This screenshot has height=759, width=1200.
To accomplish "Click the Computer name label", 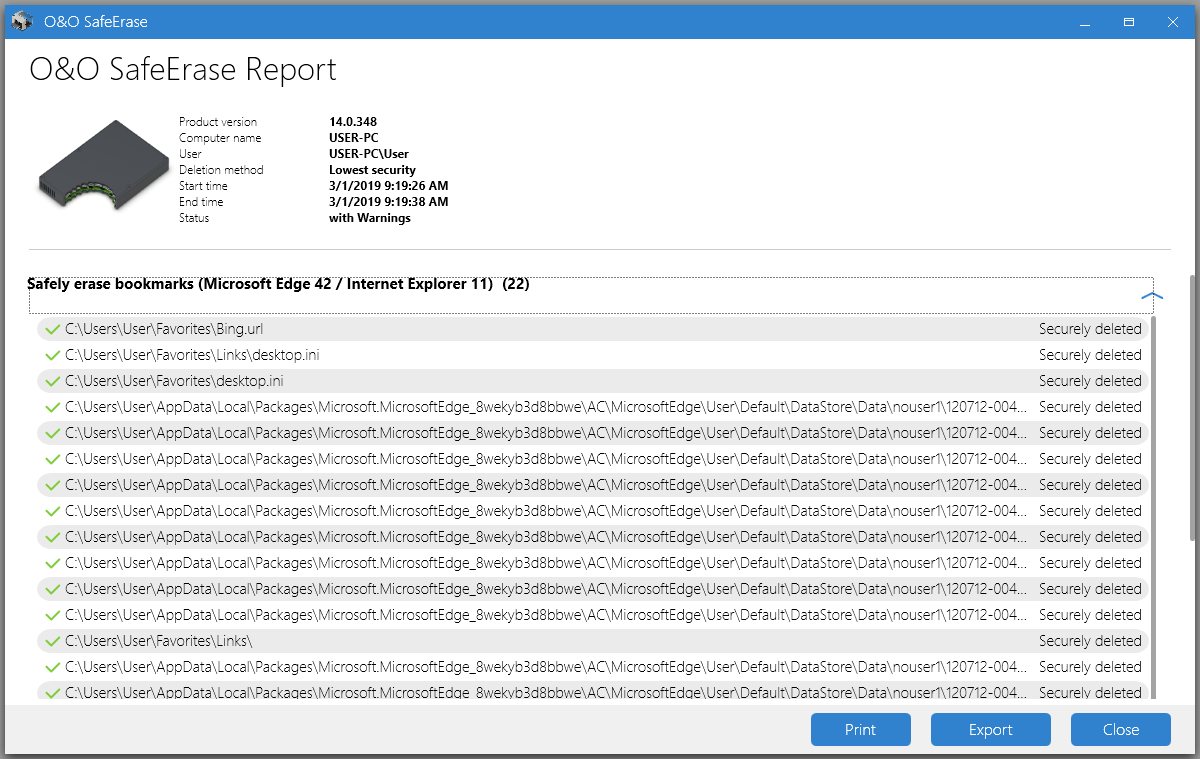I will 220,138.
